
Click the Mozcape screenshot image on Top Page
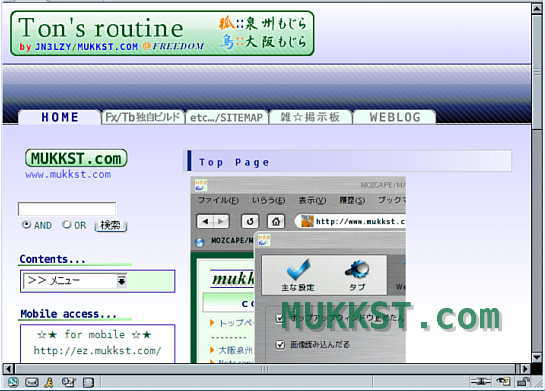(x=298, y=270)
